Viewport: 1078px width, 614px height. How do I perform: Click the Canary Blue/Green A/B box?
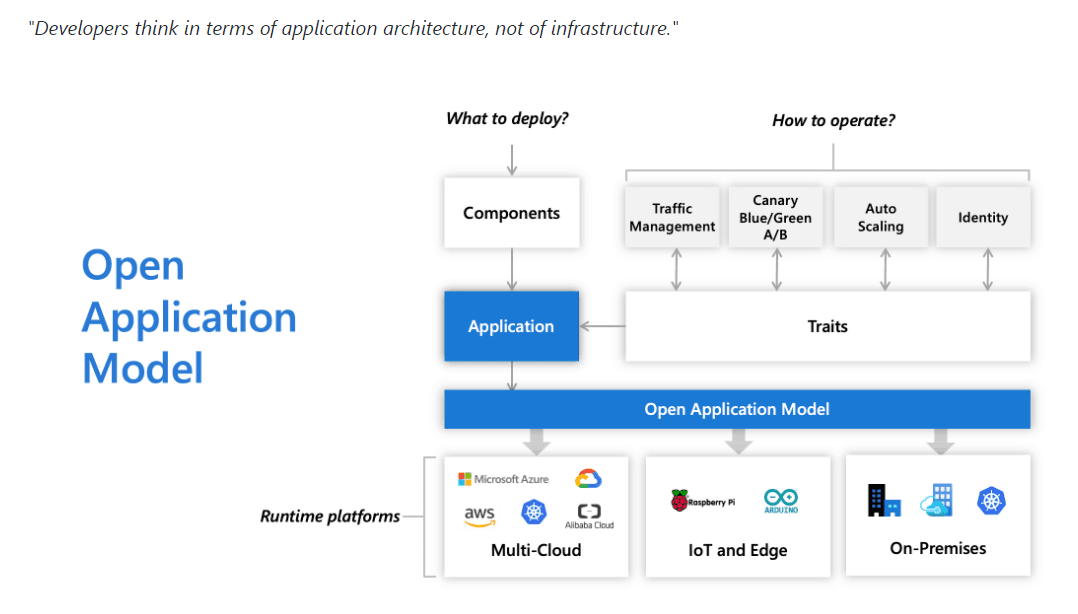click(x=775, y=217)
